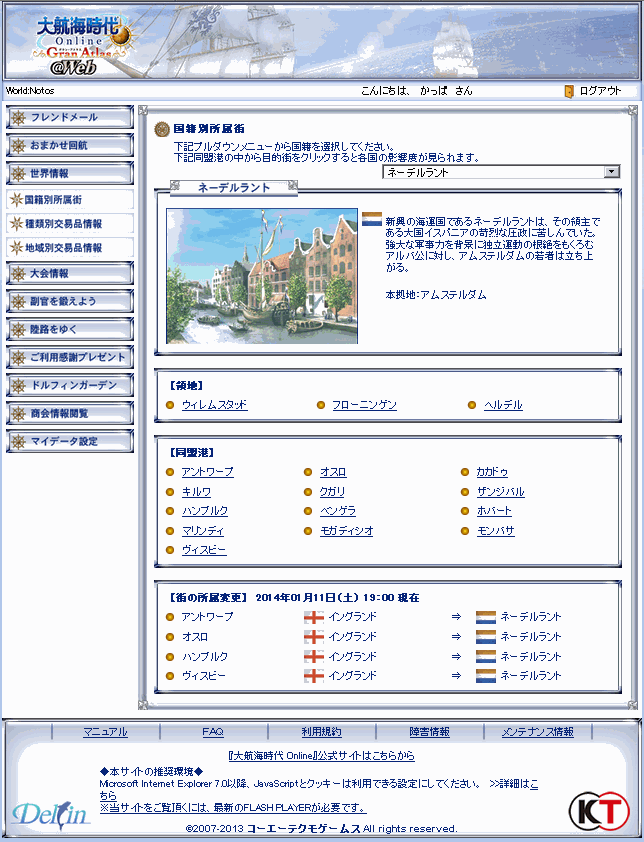The height and width of the screenshot is (842, 644).
Task: Open 種類別交易品情報 submenu item
Action: tap(70, 223)
